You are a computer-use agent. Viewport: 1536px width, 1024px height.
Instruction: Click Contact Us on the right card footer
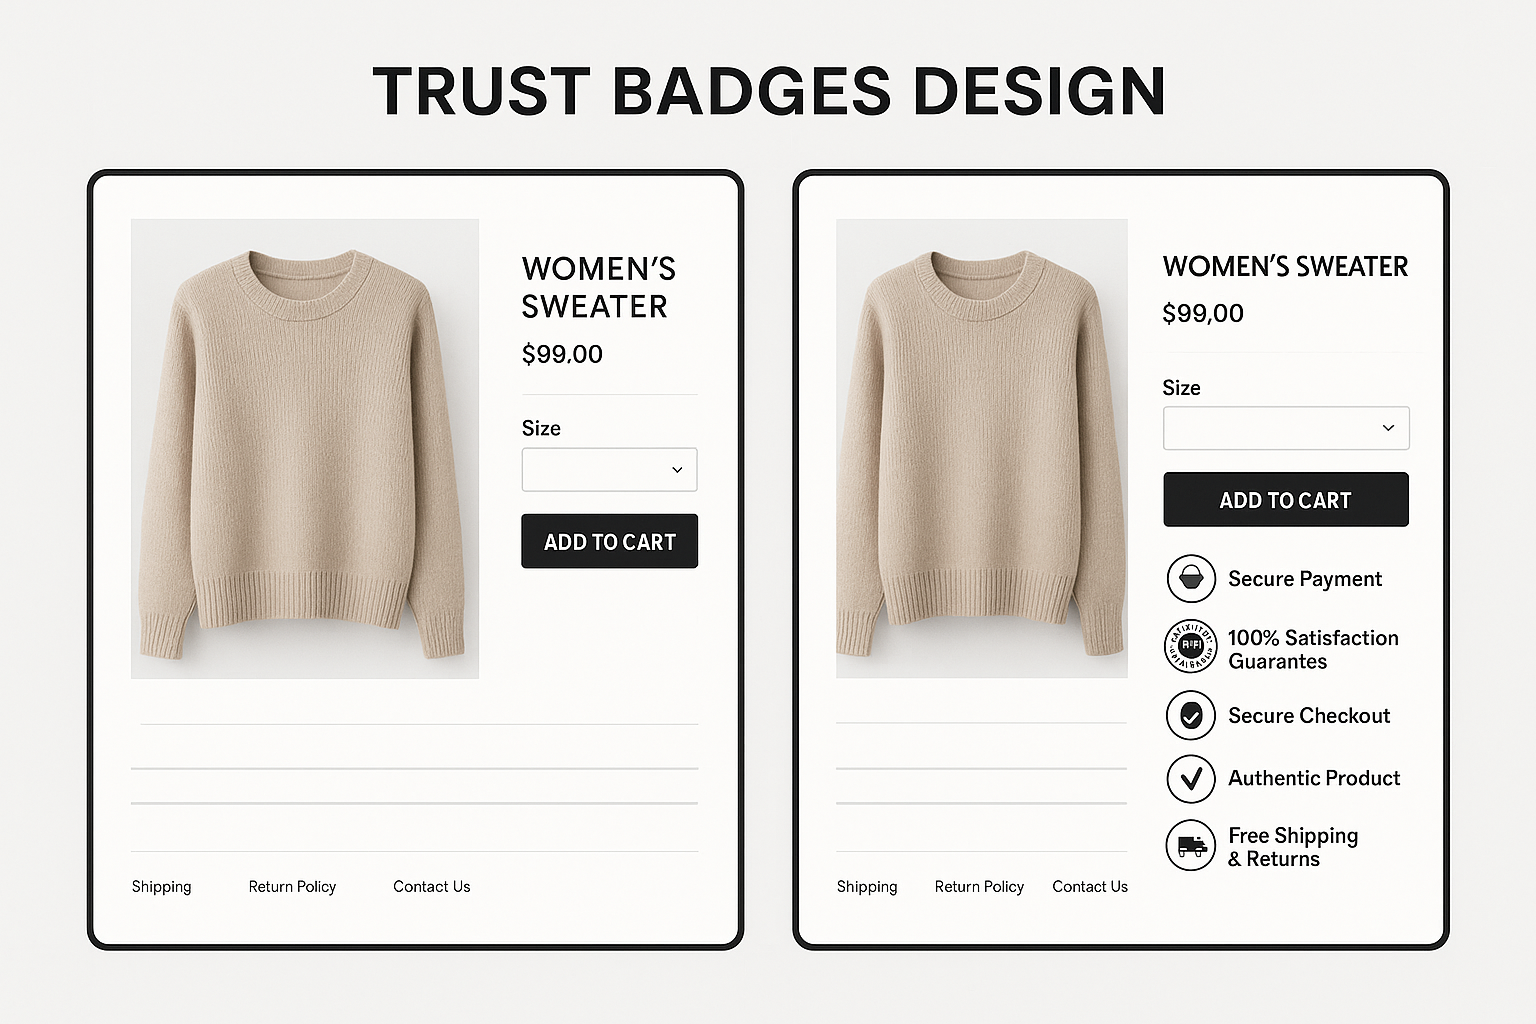[1089, 886]
